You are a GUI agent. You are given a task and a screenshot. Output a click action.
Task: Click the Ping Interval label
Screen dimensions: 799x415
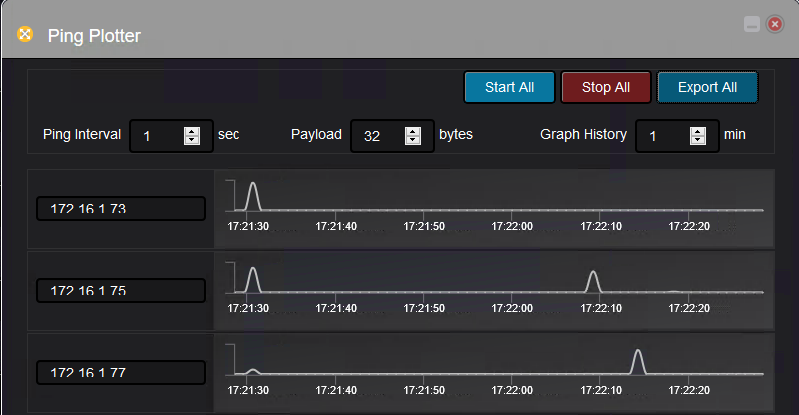[x=82, y=134]
